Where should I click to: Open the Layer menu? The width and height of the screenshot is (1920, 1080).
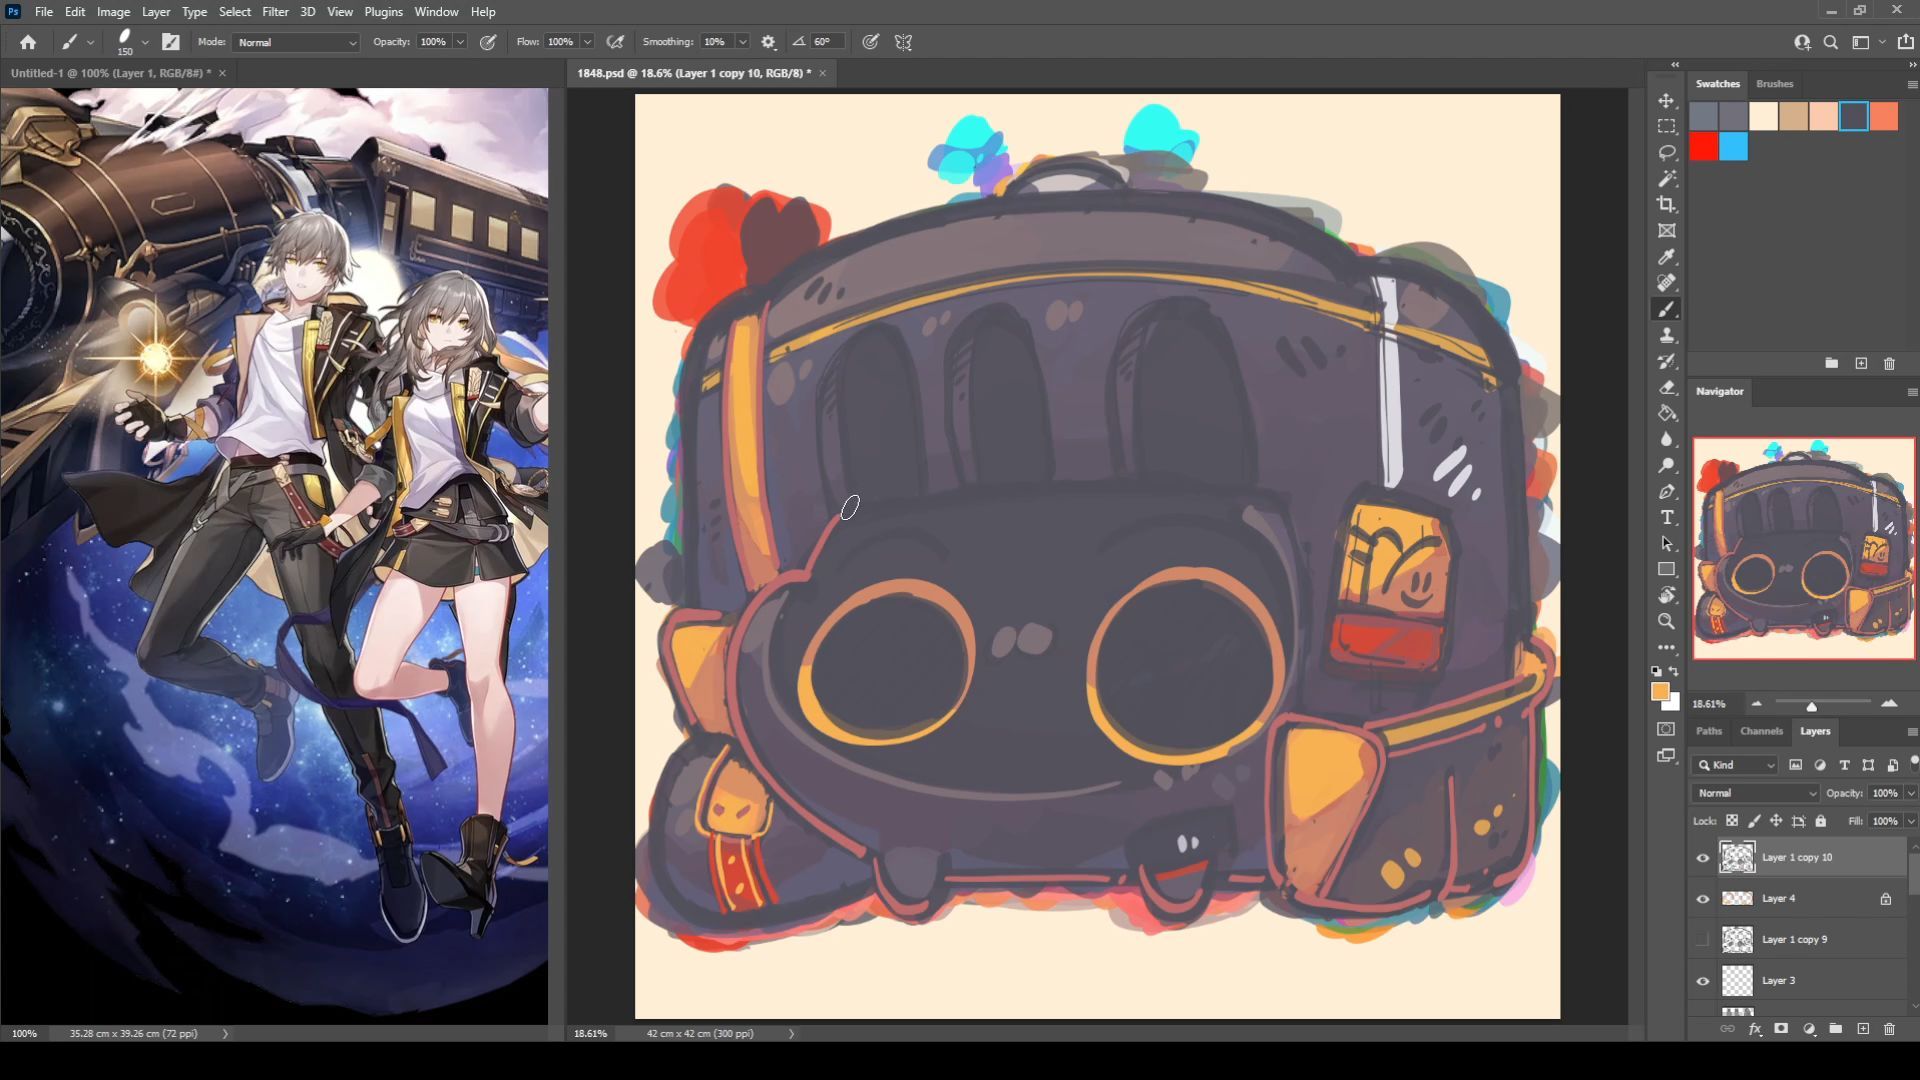155,12
